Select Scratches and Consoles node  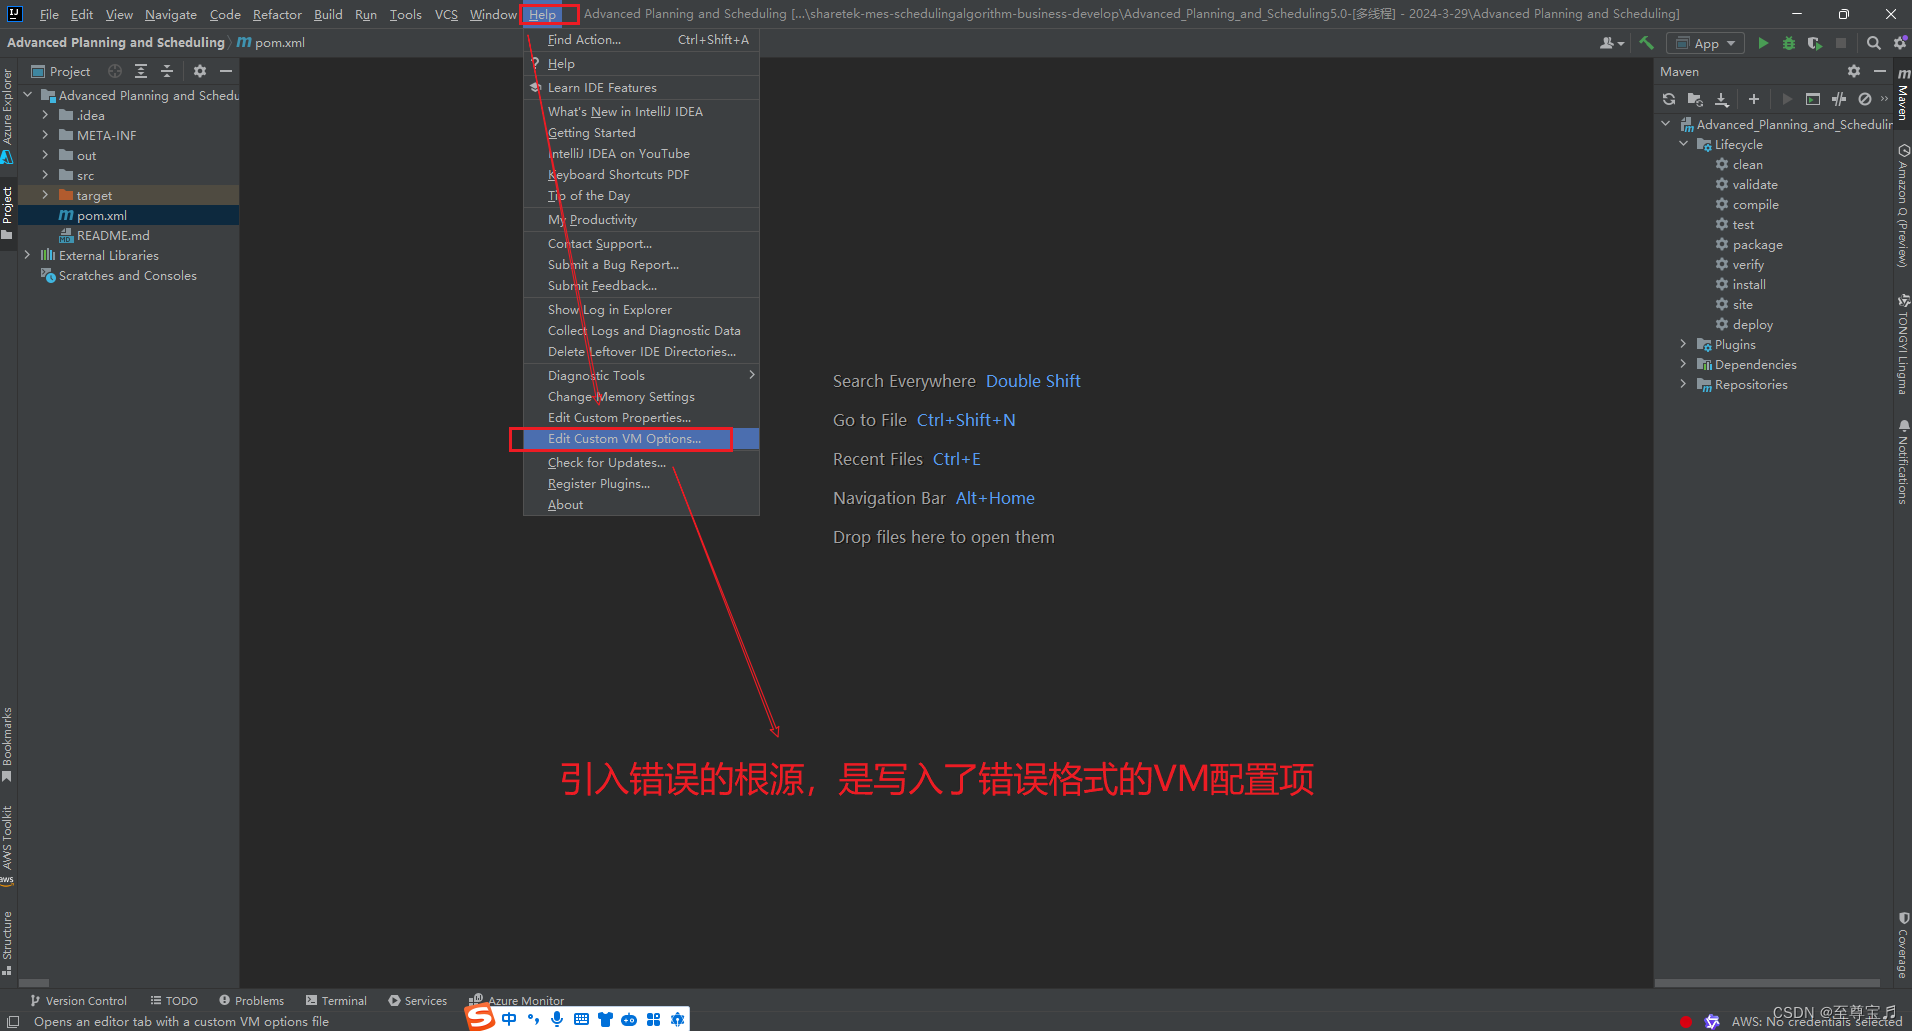point(128,275)
